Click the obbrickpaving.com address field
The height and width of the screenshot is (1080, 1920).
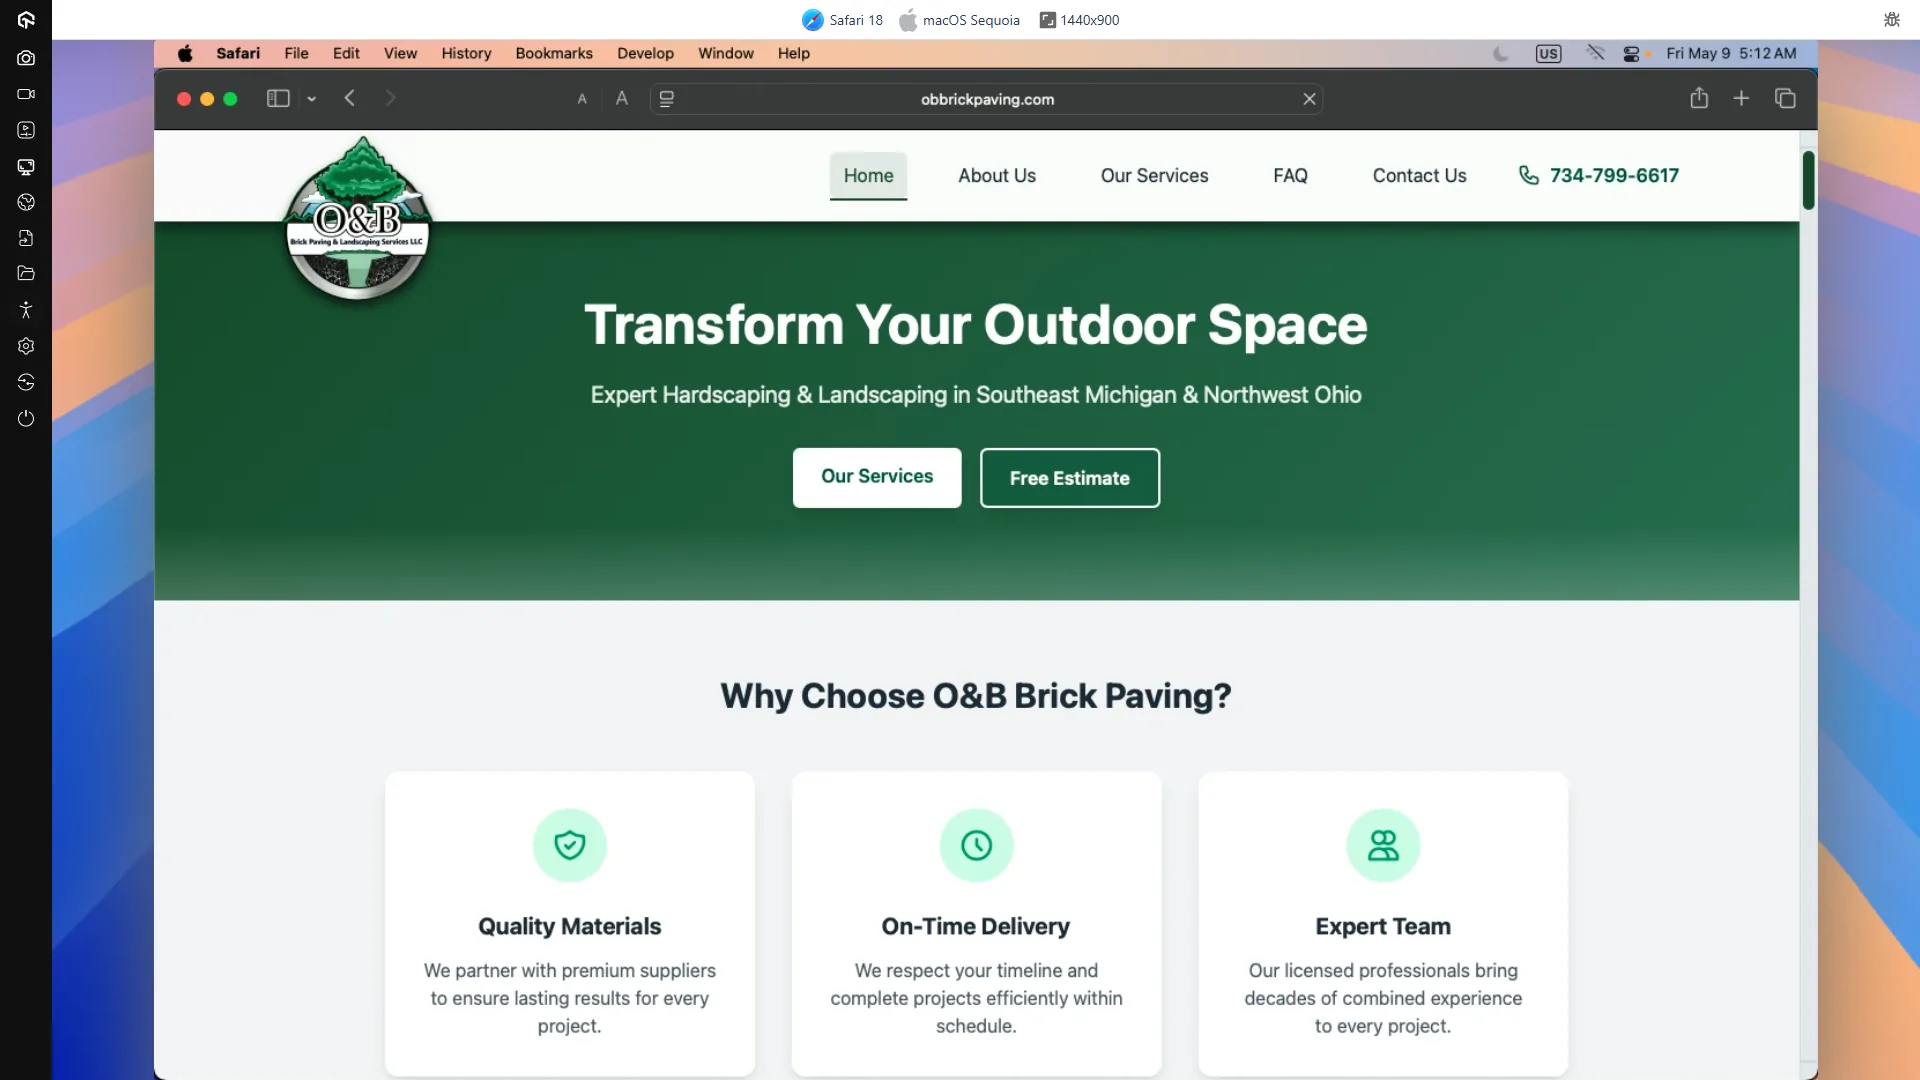987,99
